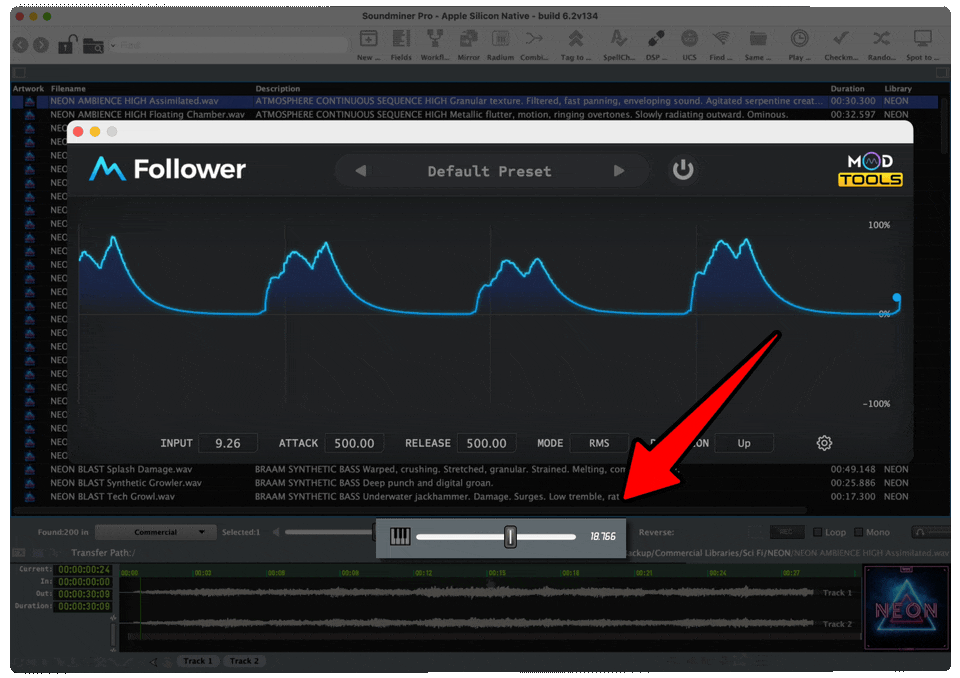
Task: Click the Find toolbar icon
Action: click(x=721, y=39)
